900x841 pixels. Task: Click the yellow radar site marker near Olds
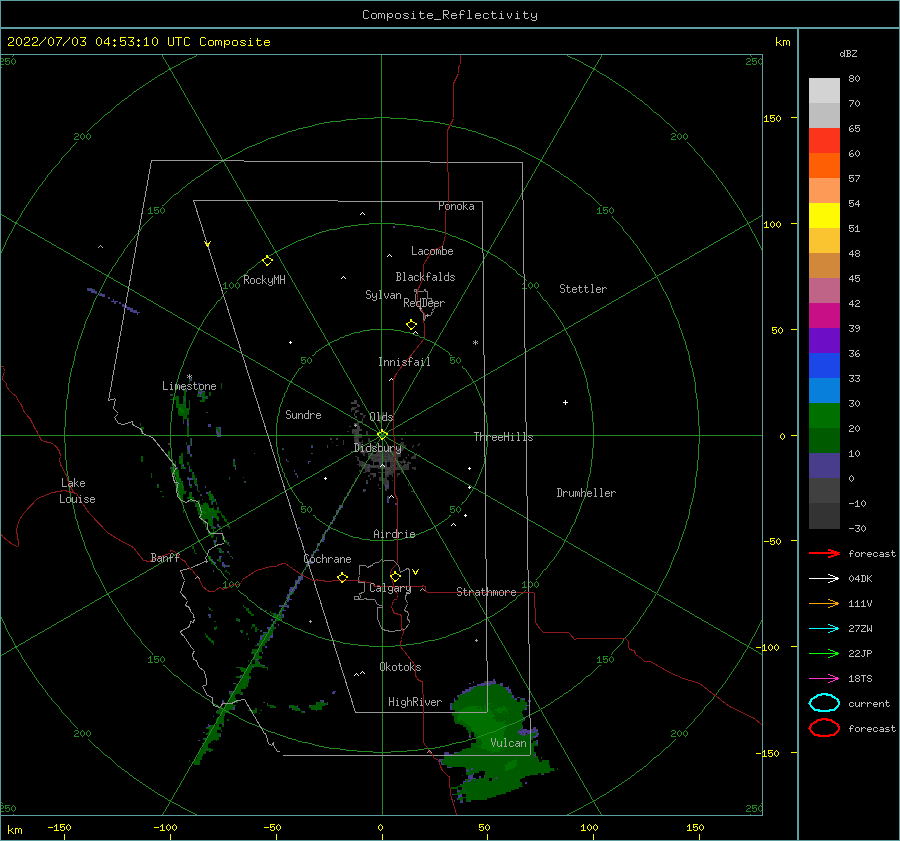tap(382, 435)
